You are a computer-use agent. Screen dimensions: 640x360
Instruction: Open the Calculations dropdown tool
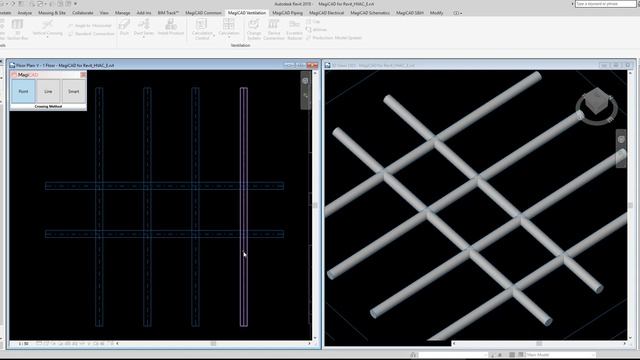pos(229,29)
